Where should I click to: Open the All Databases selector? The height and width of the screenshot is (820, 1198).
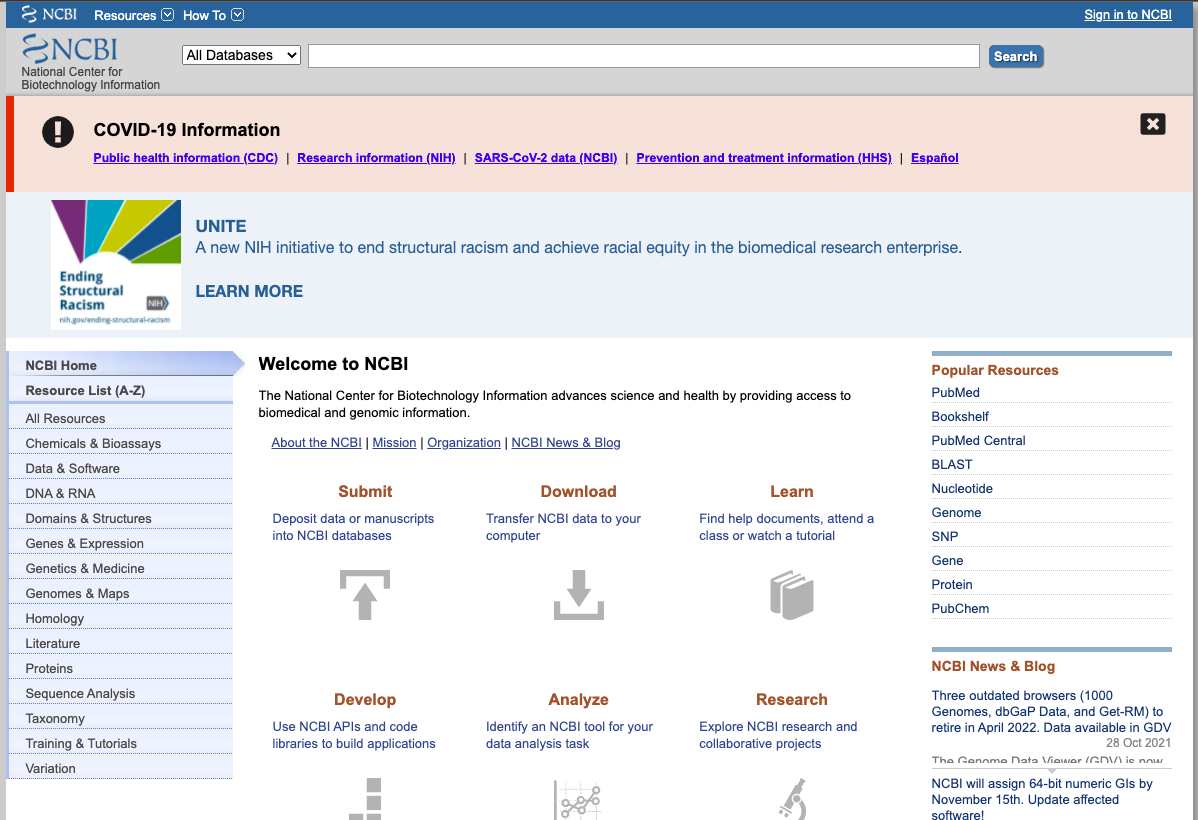point(241,55)
